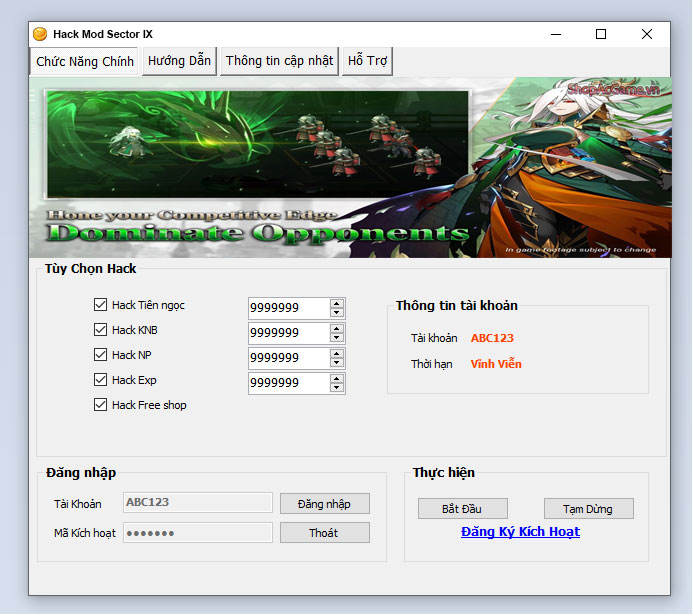Close the Hack Mod Sector IX window
The height and width of the screenshot is (616, 693).
point(647,34)
